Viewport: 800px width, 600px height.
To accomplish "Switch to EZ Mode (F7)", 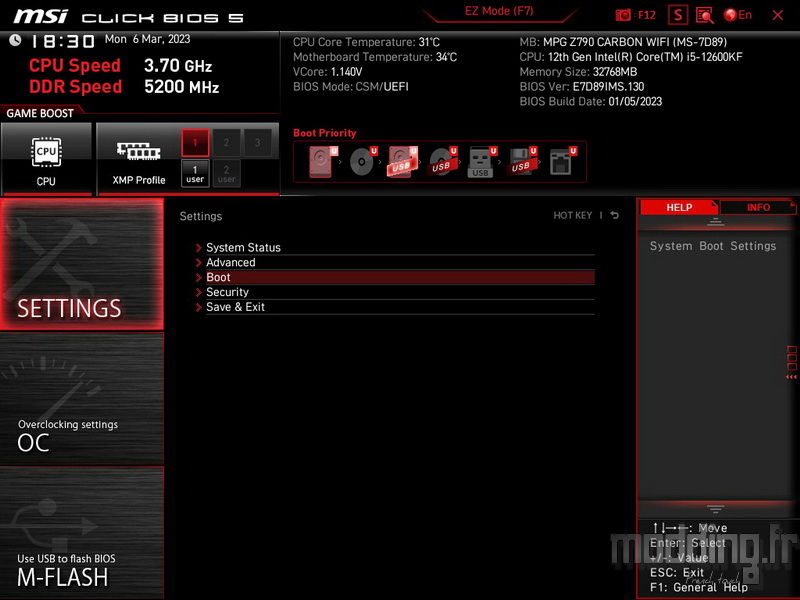I will coord(499,11).
